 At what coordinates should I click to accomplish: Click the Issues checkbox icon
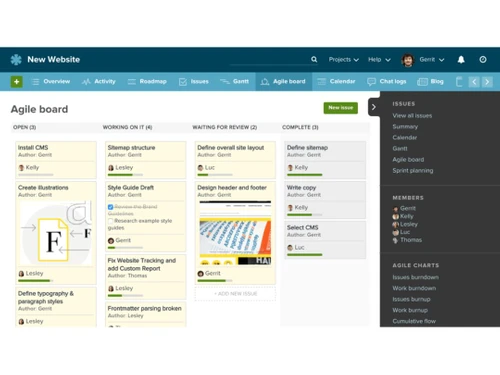tap(183, 82)
